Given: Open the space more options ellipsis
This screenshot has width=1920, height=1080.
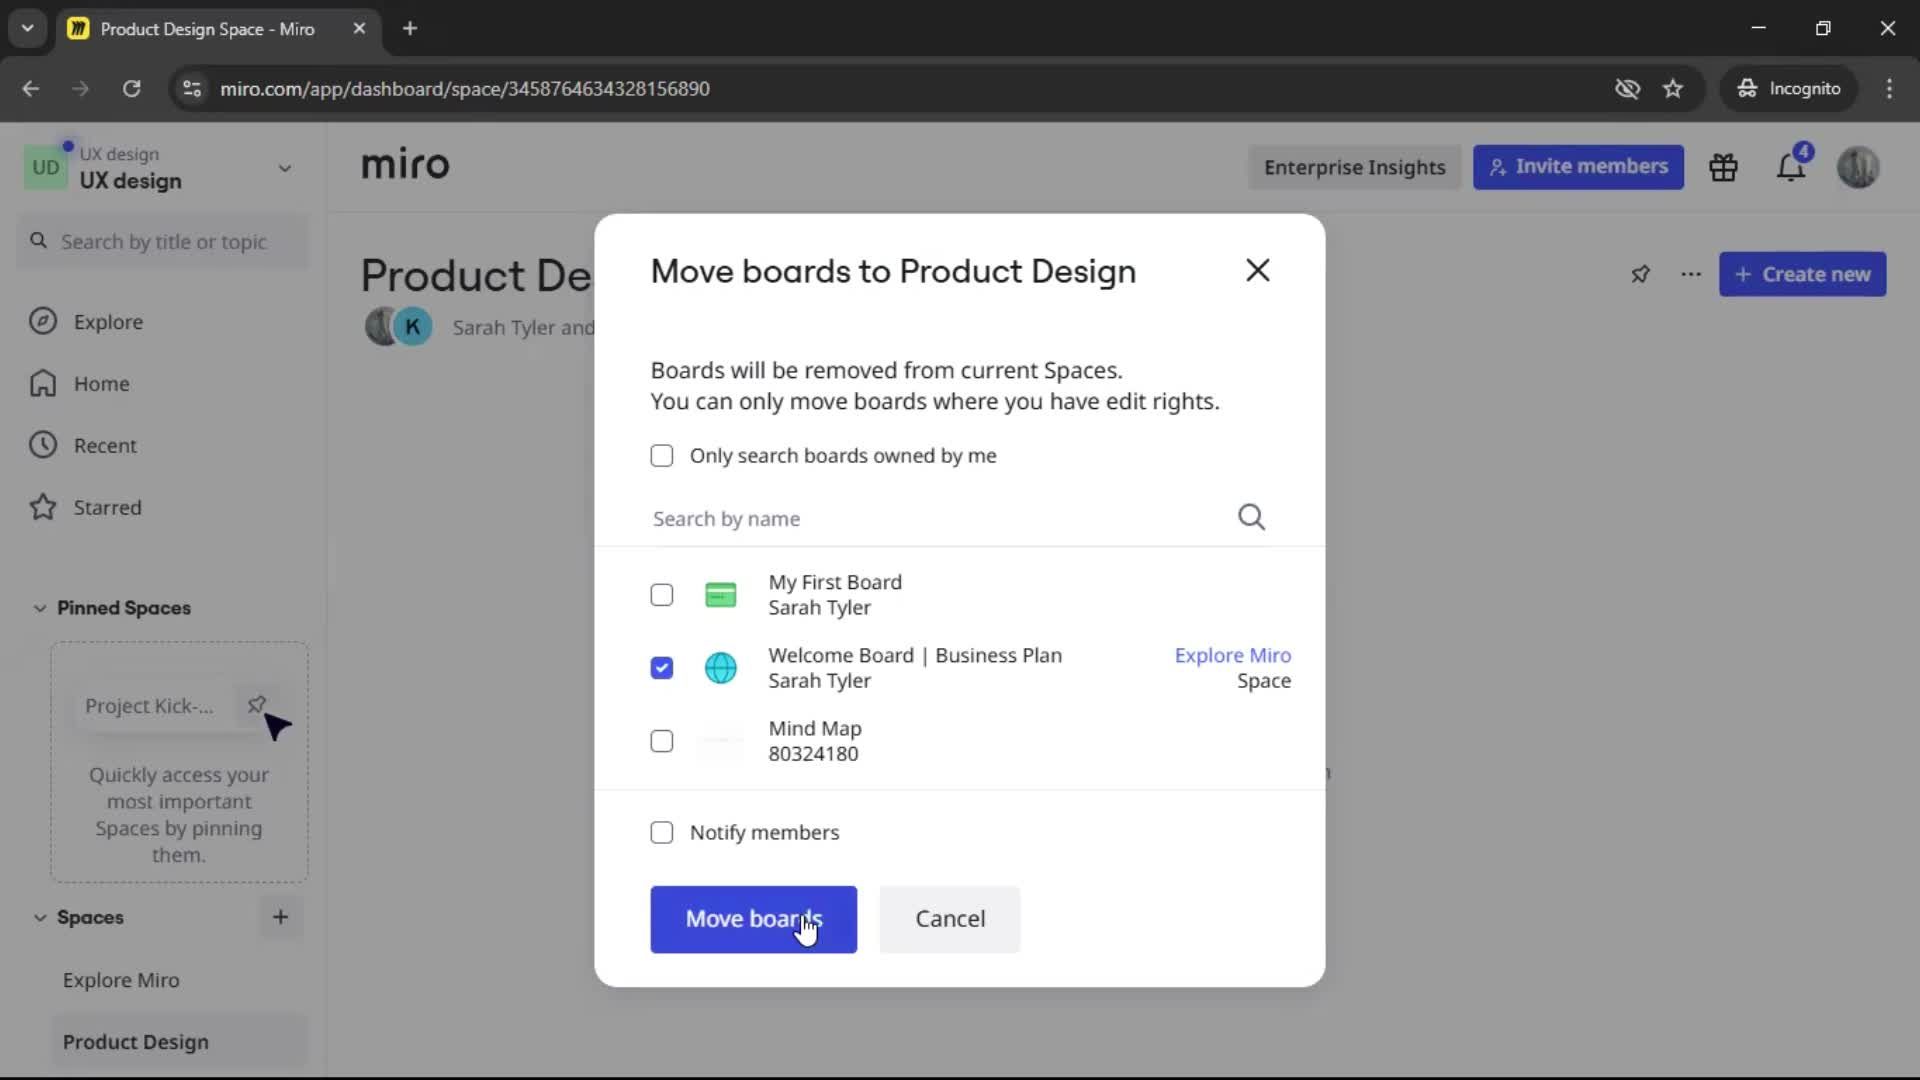Looking at the screenshot, I should tap(1691, 274).
